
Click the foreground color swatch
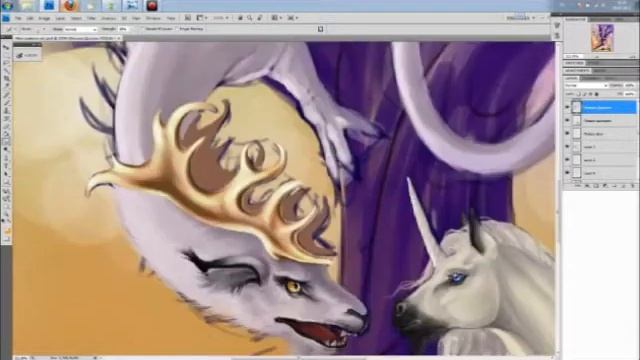tap(6, 231)
